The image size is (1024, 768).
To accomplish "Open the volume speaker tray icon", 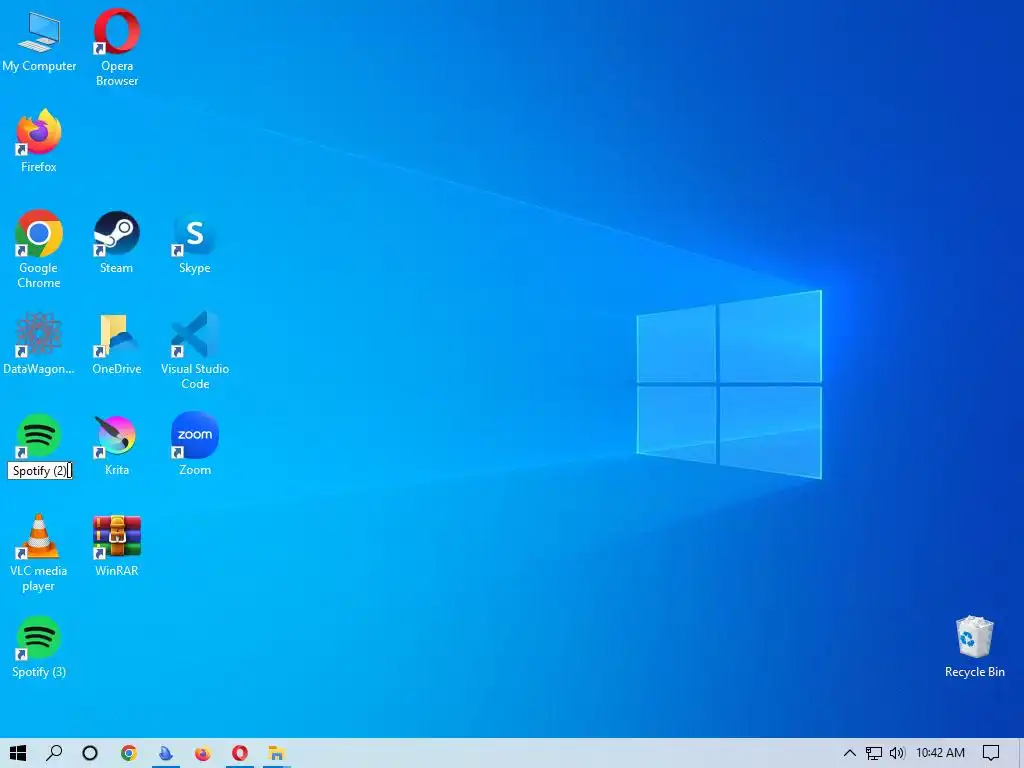I will tap(897, 753).
